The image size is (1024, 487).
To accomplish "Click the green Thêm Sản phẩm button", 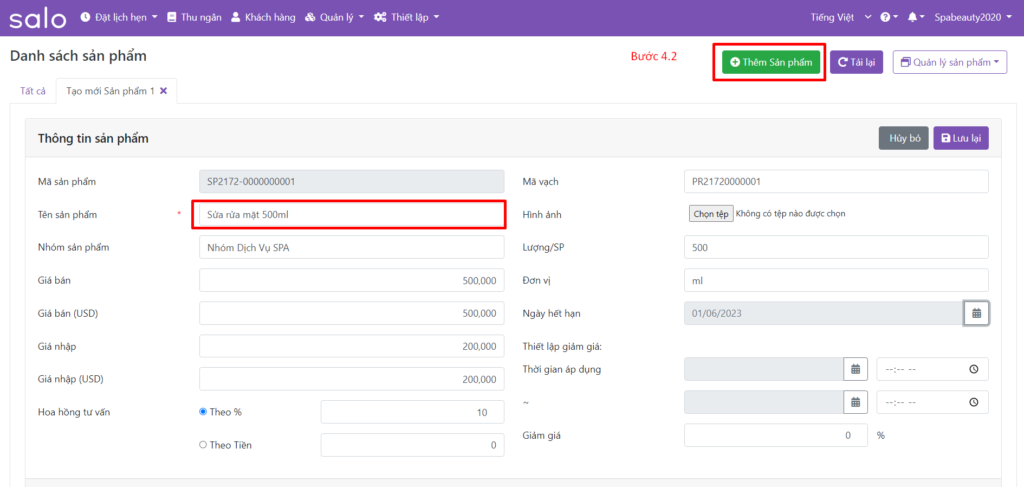I will click(770, 62).
